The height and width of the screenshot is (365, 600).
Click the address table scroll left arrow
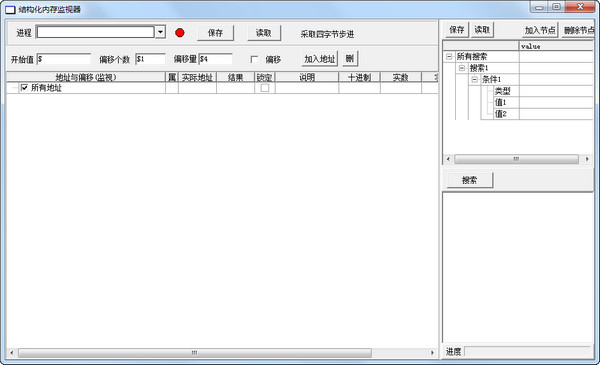coord(12,353)
